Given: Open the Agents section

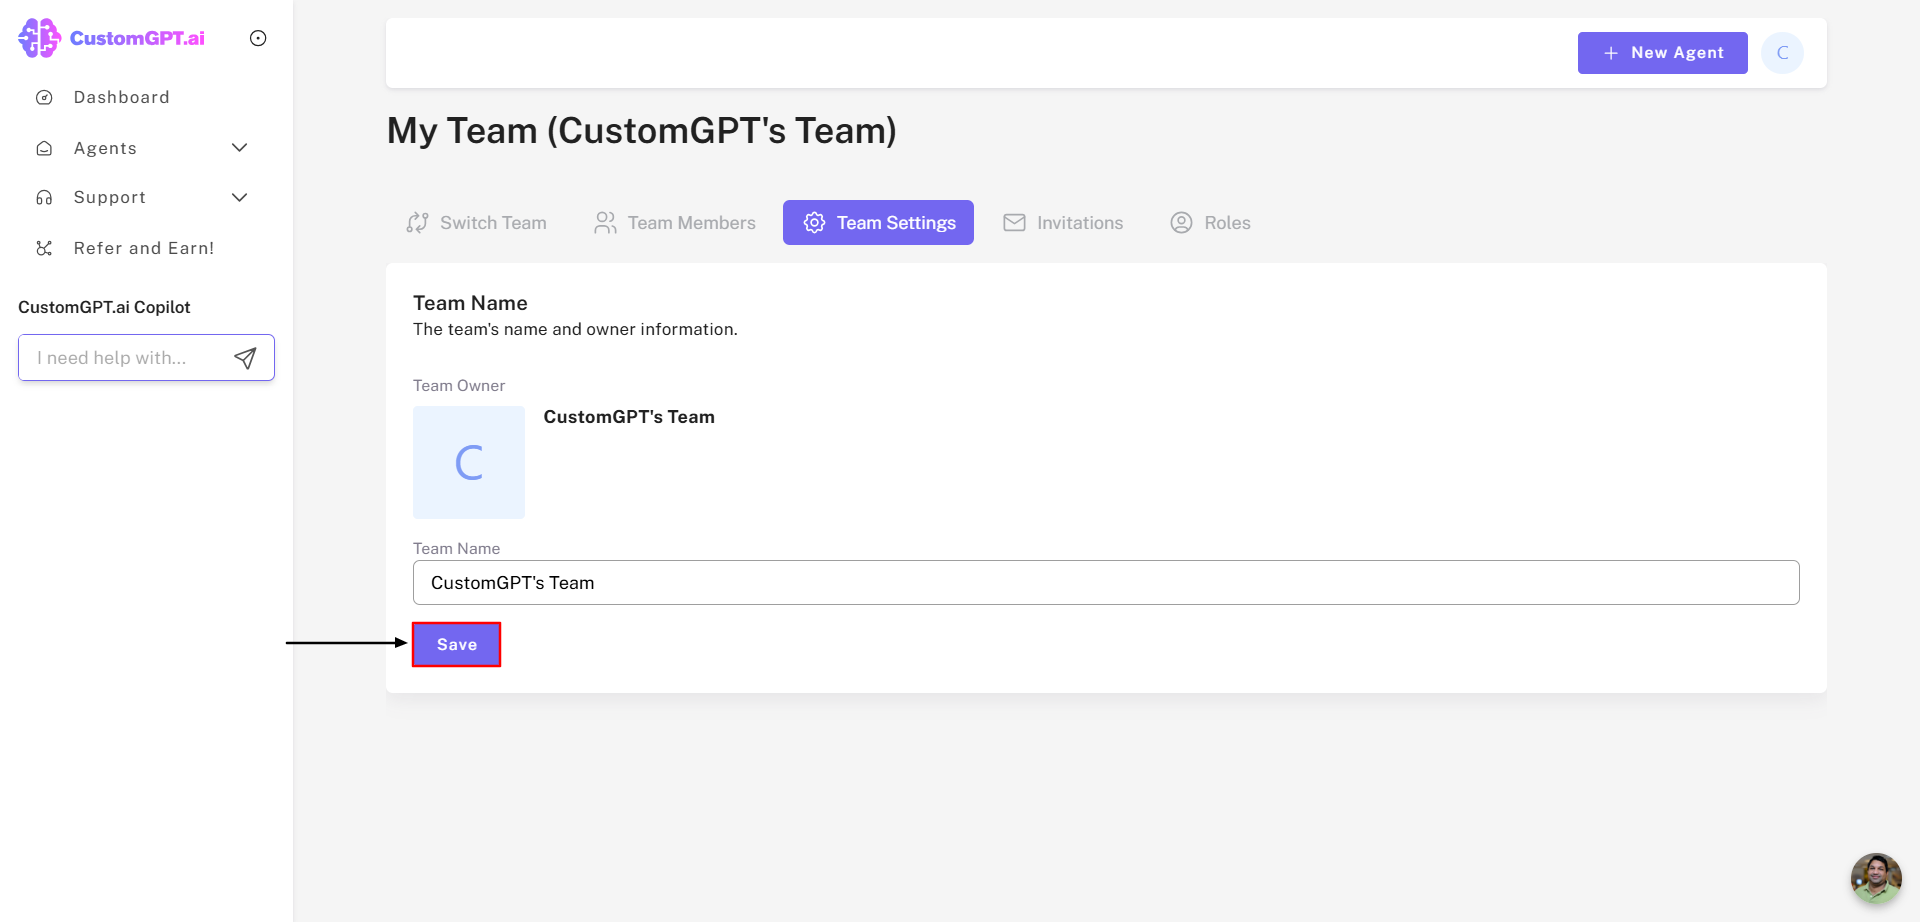Looking at the screenshot, I should pos(105,148).
